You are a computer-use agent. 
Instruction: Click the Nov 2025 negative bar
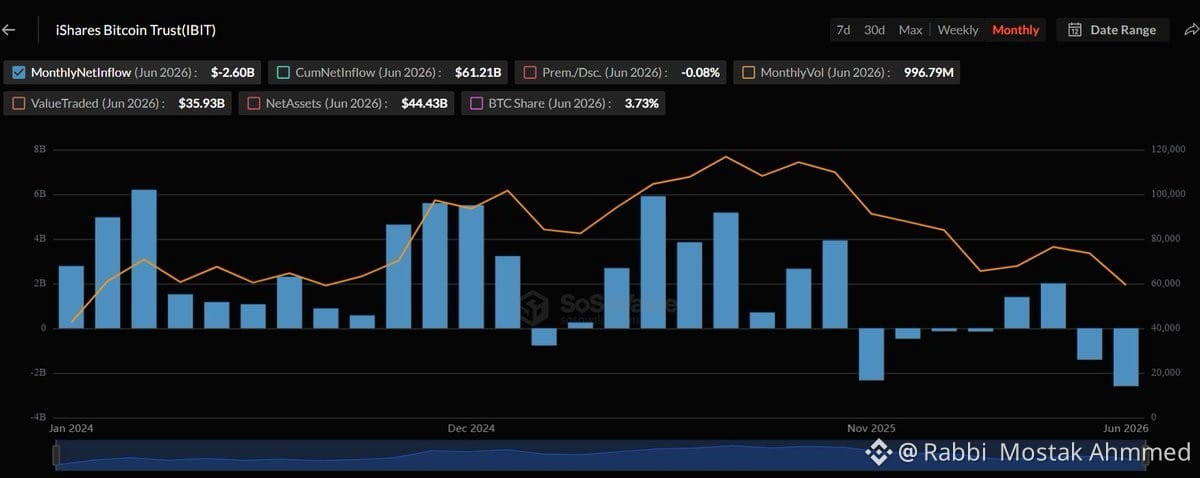[871, 354]
